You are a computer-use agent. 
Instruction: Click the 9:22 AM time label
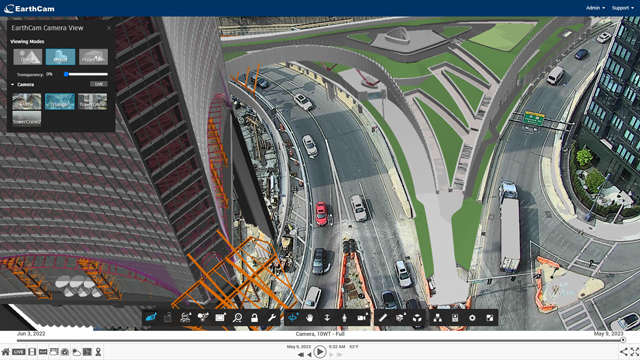click(x=337, y=347)
